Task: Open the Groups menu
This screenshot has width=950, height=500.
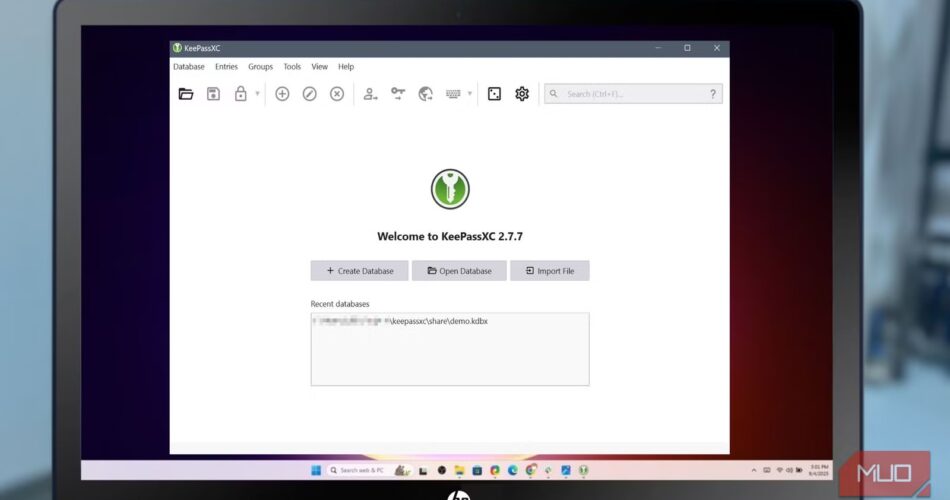Action: click(260, 67)
